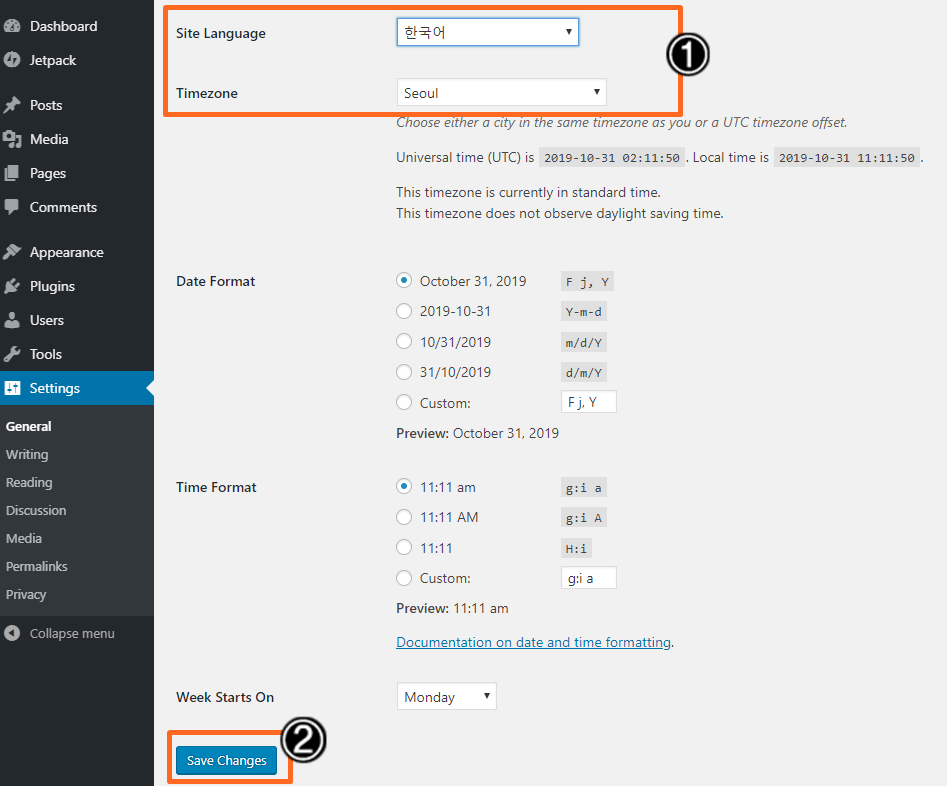
Task: Open the General settings submenu
Action: coord(28,426)
